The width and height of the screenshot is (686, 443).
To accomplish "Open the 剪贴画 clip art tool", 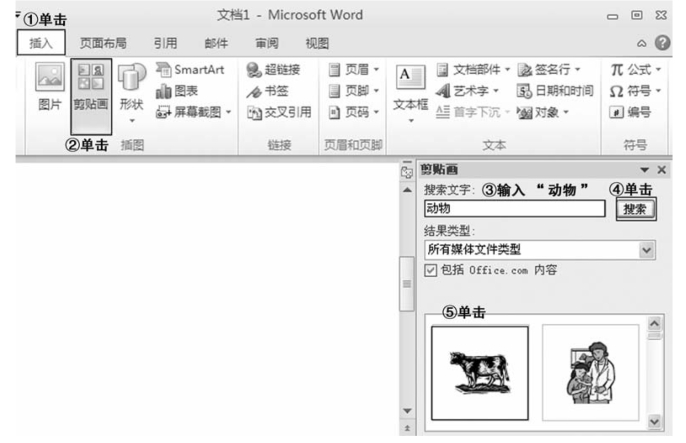I will [91, 96].
